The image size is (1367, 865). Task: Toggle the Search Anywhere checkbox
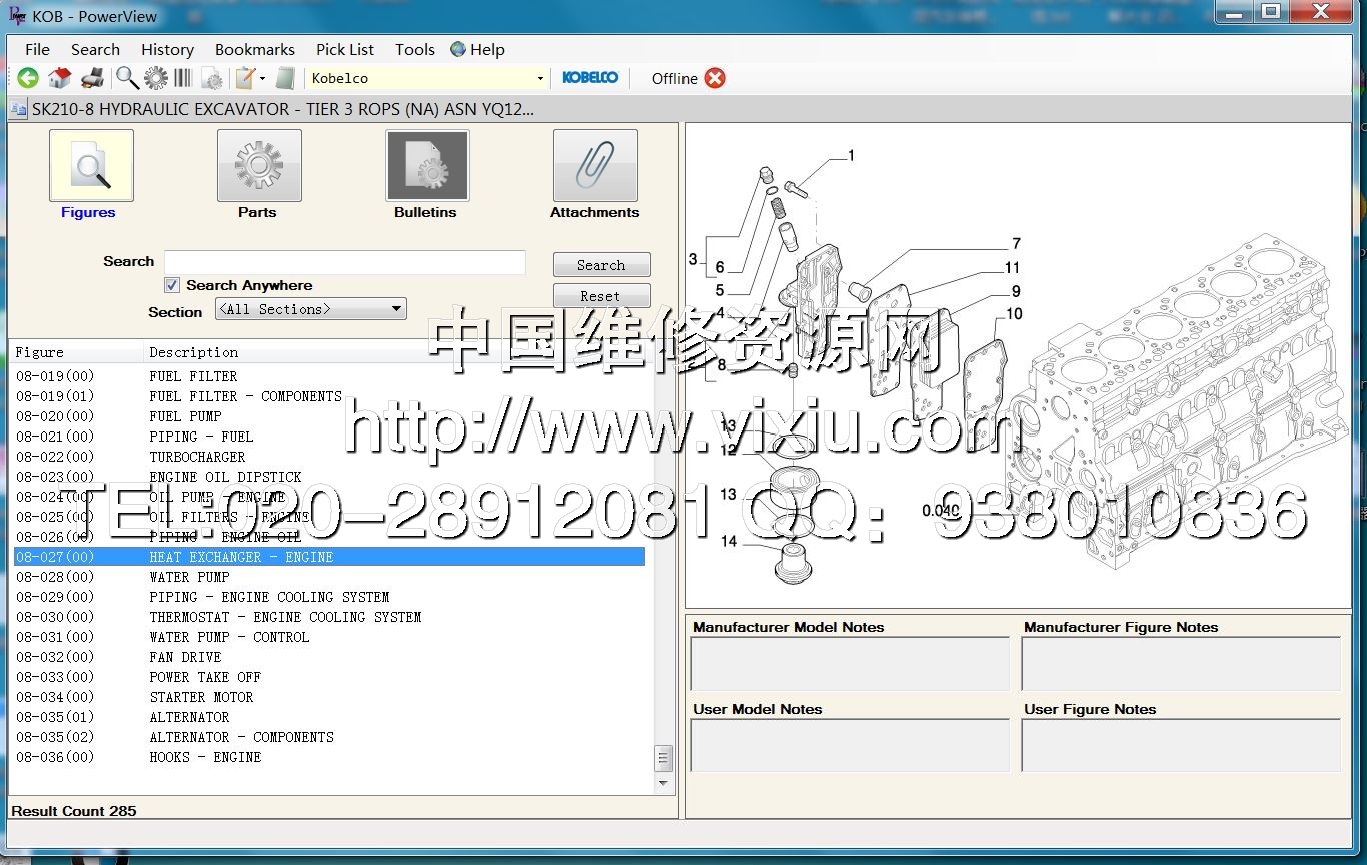point(172,285)
